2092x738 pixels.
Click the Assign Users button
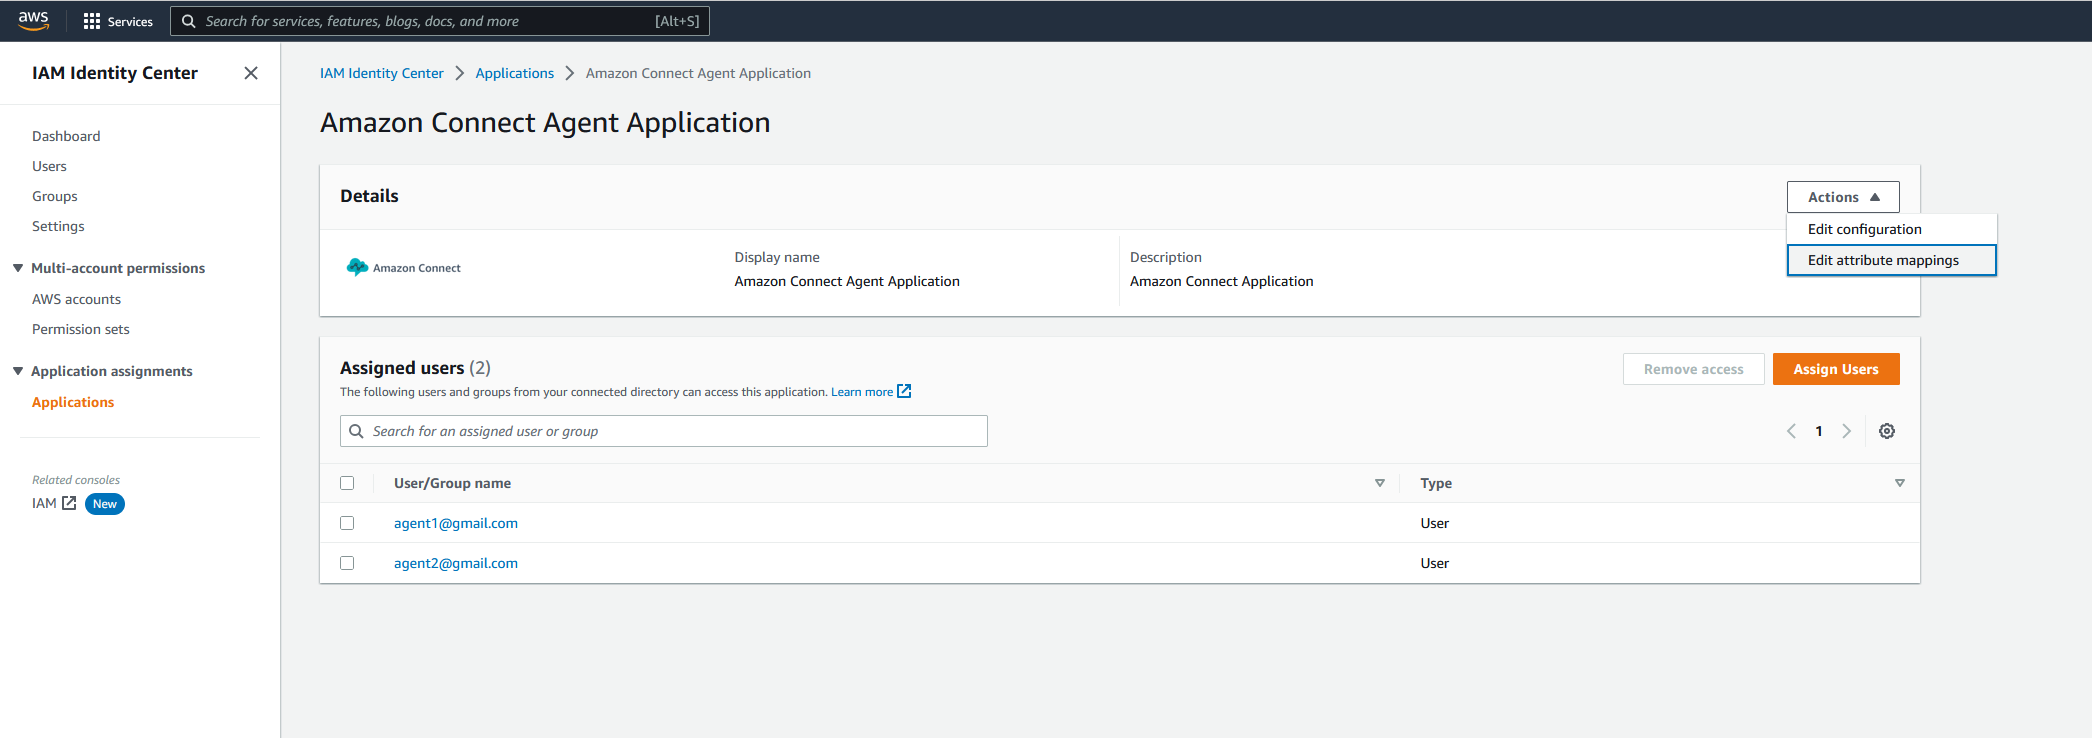(1836, 369)
